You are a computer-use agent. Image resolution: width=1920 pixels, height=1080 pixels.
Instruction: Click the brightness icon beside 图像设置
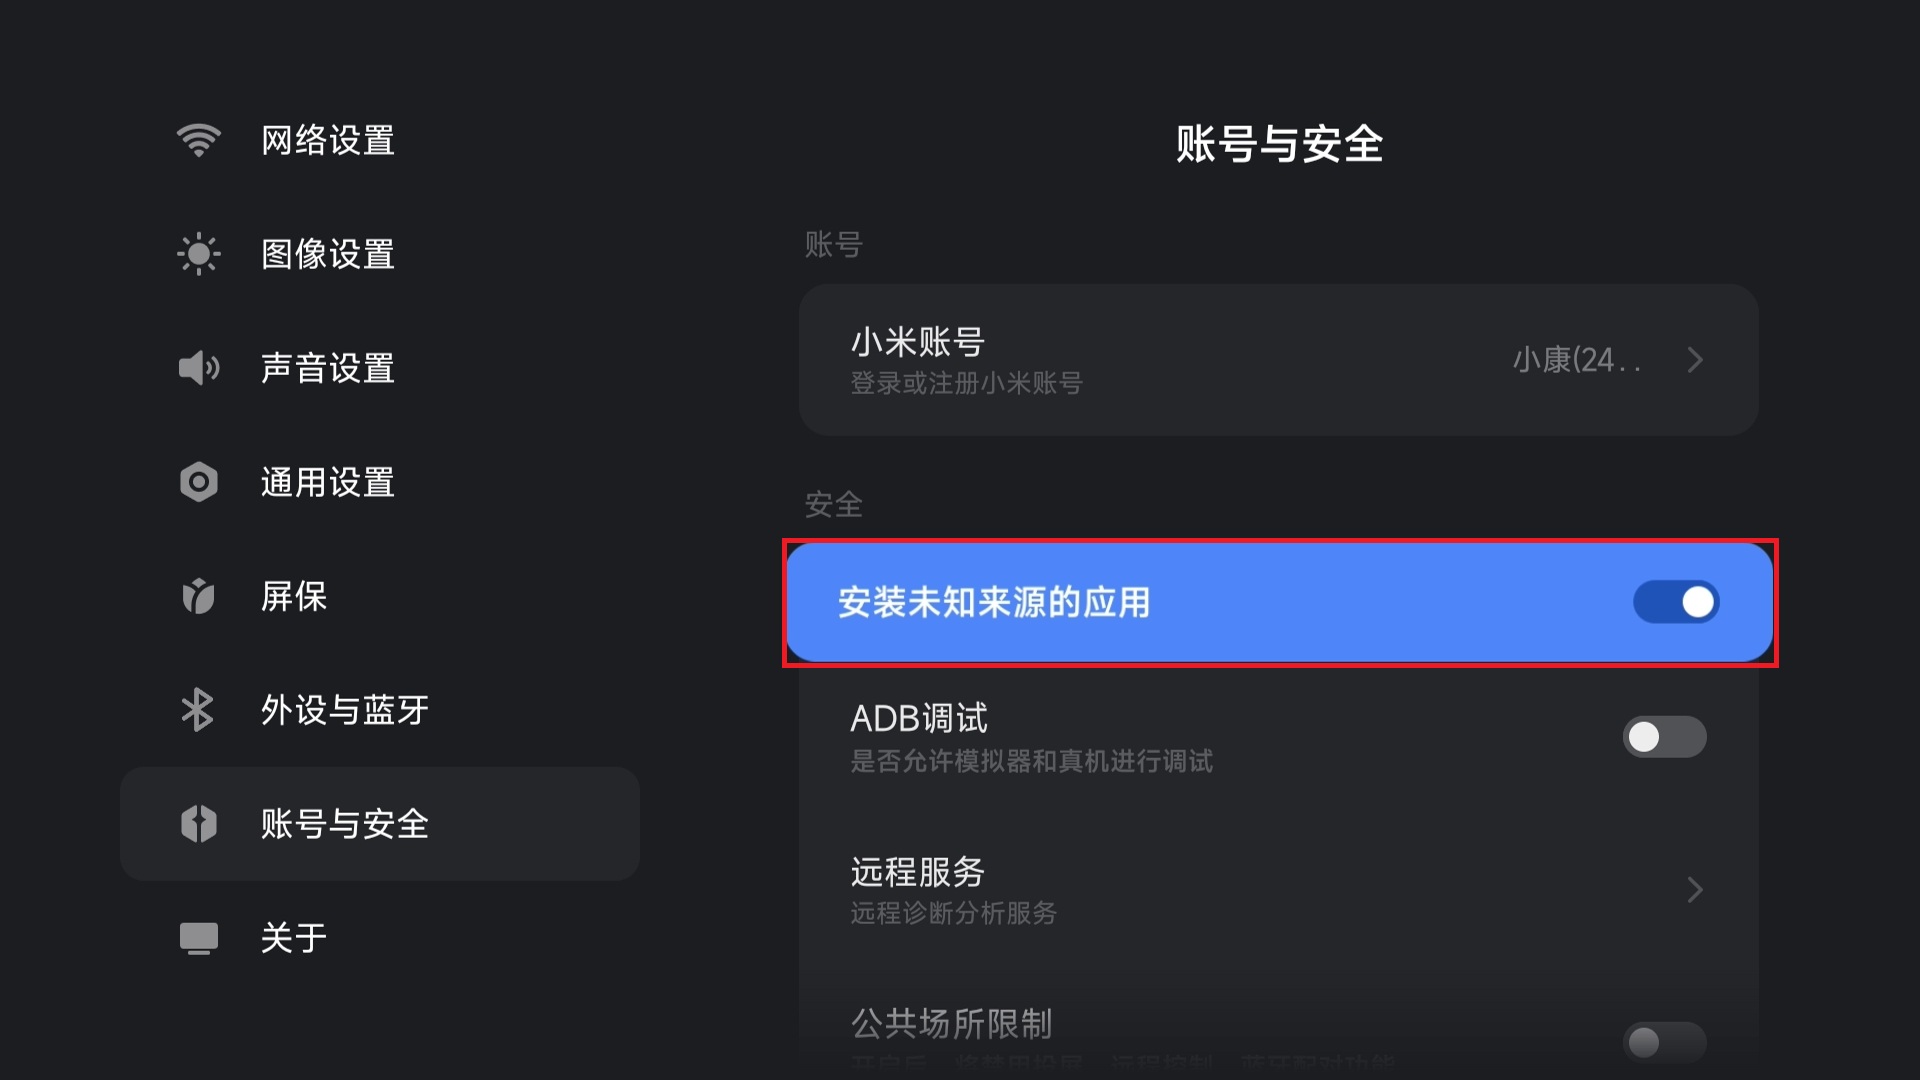(199, 253)
